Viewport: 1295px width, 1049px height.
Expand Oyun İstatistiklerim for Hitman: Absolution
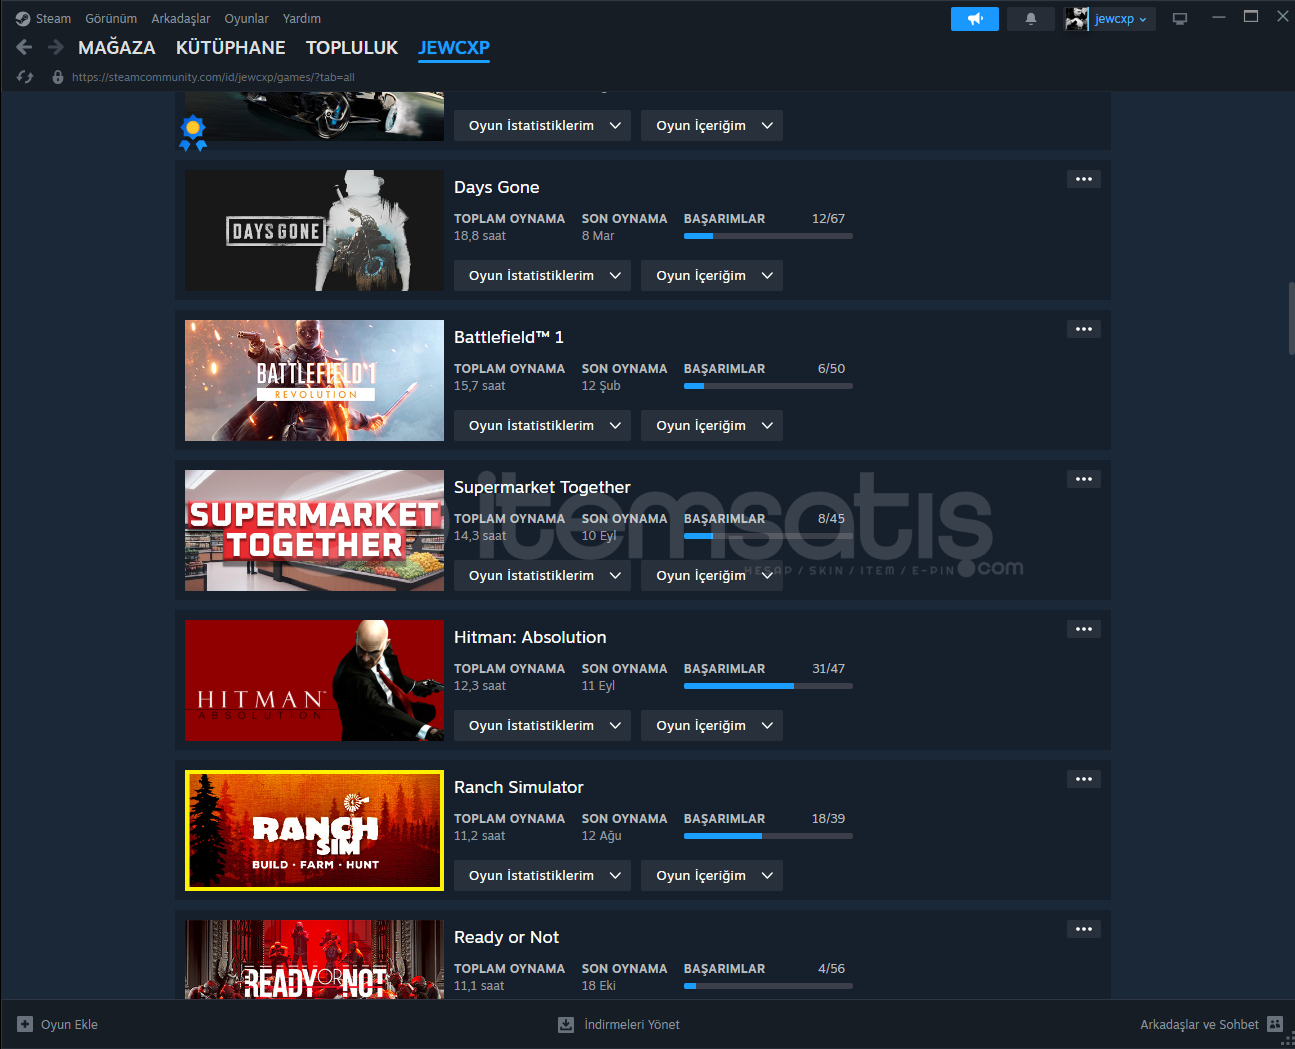coord(542,725)
